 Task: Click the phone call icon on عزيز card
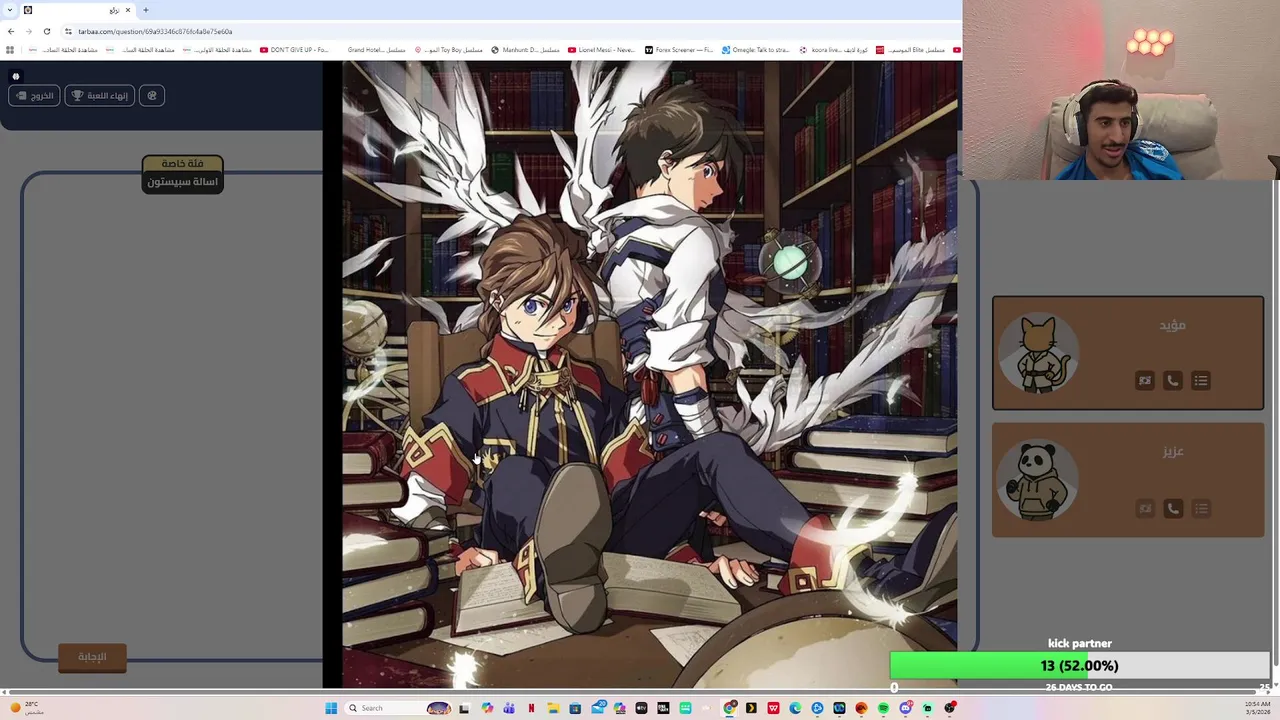(x=1172, y=508)
